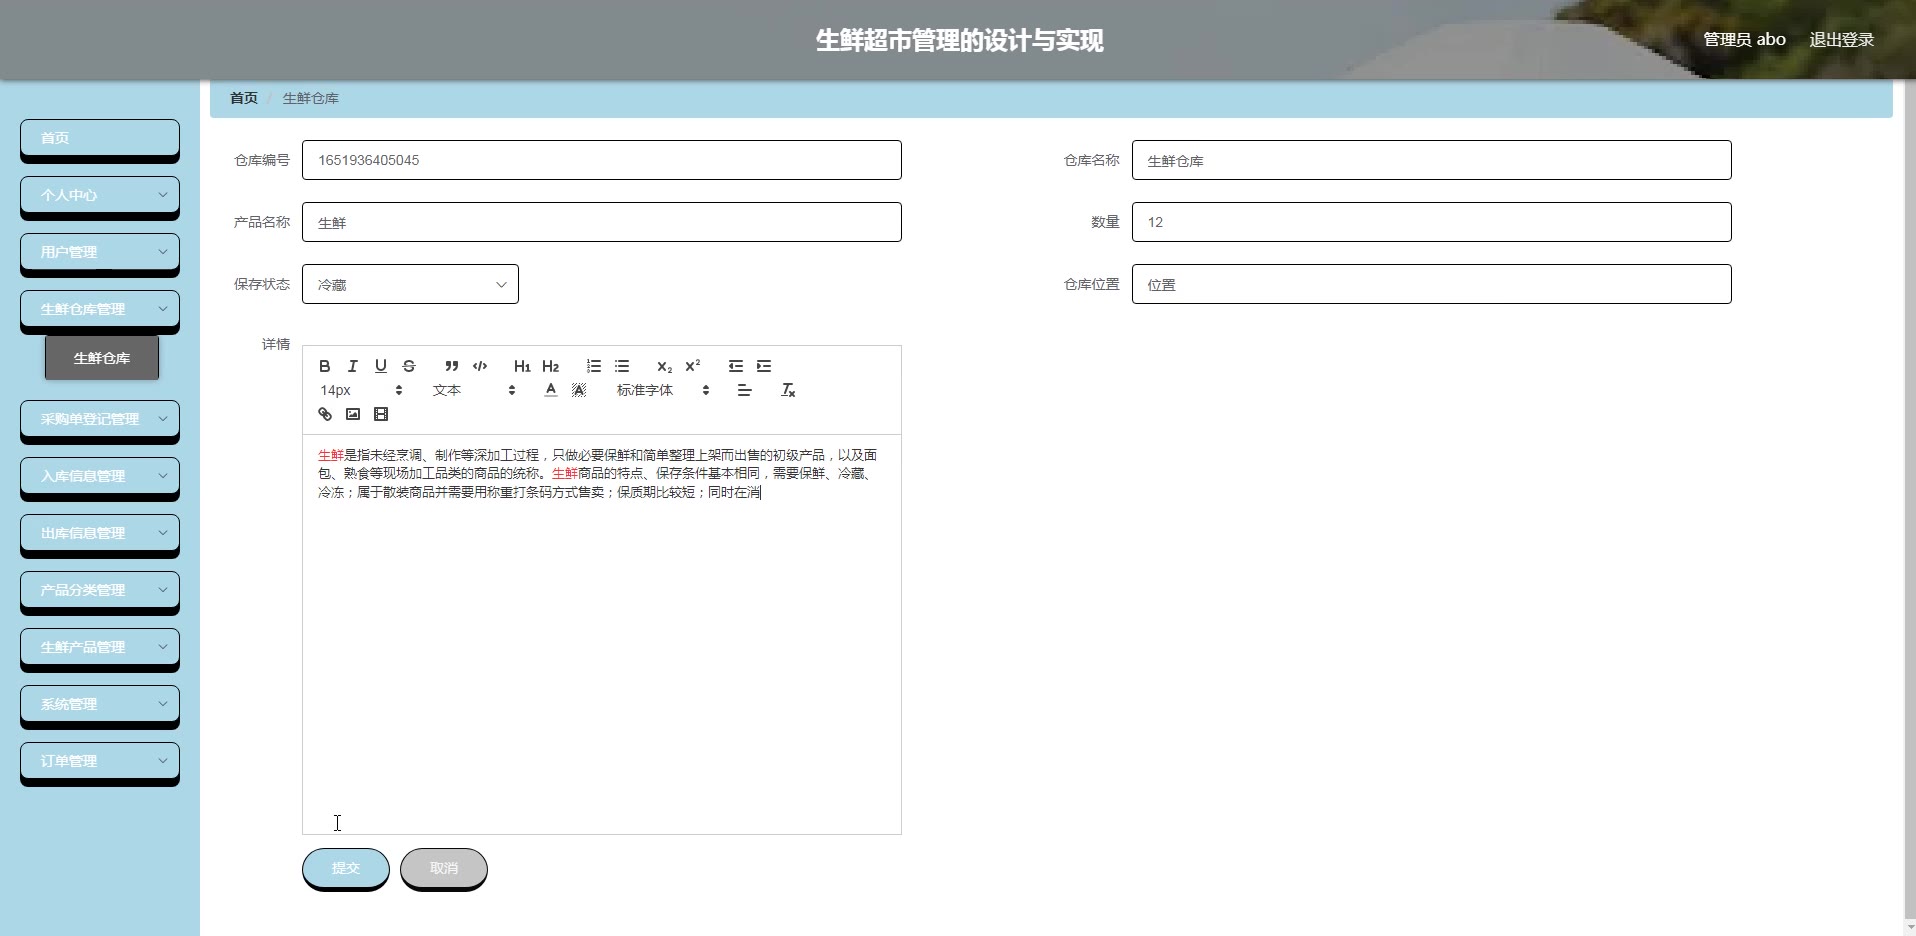
Task: Click the page title 生鲜超市管理的设计与实现
Action: [x=960, y=40]
